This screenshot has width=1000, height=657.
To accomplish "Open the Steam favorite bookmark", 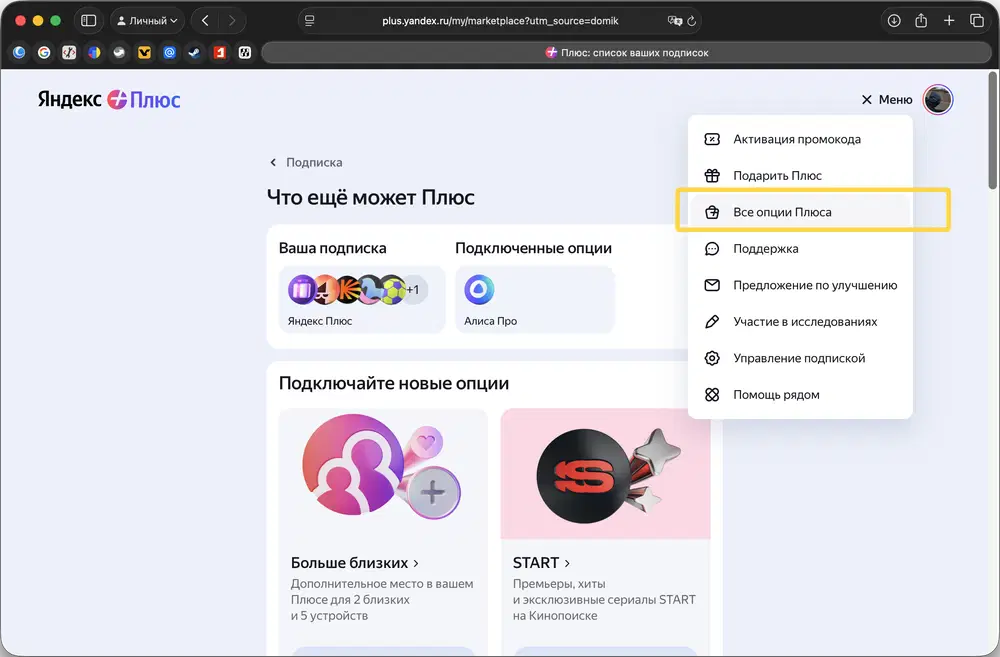I will coord(195,53).
